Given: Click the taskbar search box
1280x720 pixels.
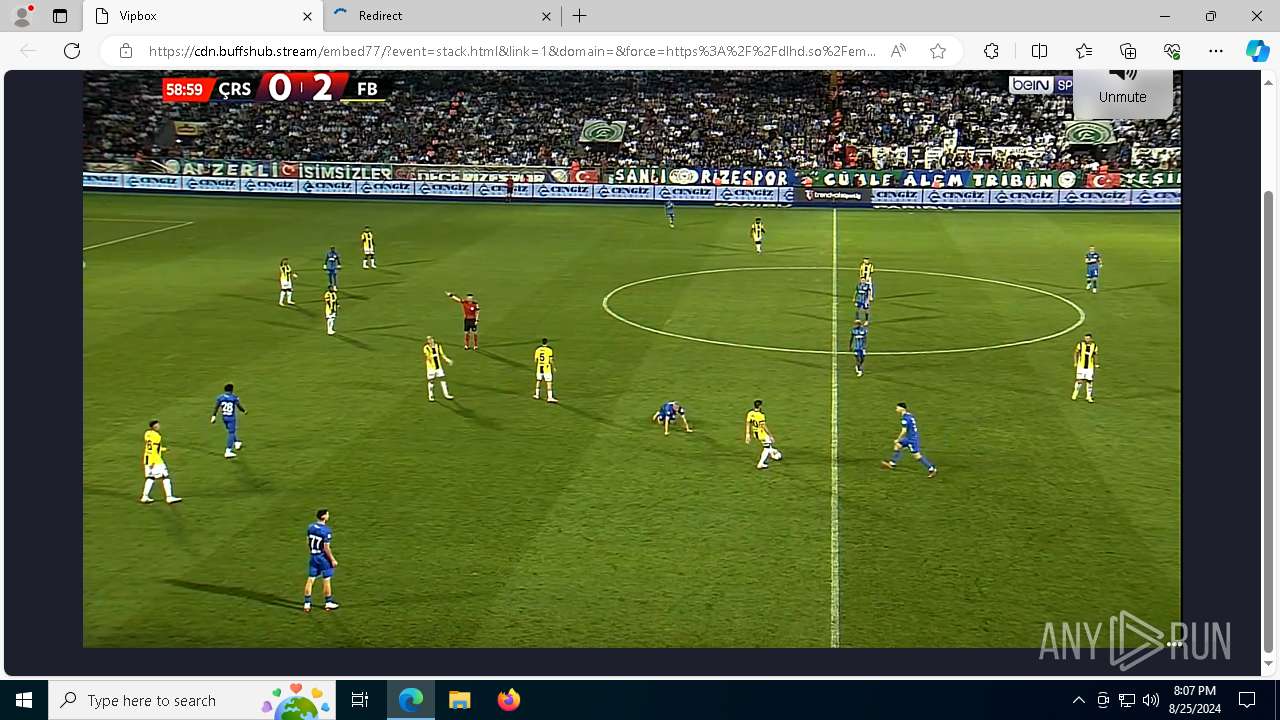Looking at the screenshot, I should pyautogui.click(x=193, y=700).
